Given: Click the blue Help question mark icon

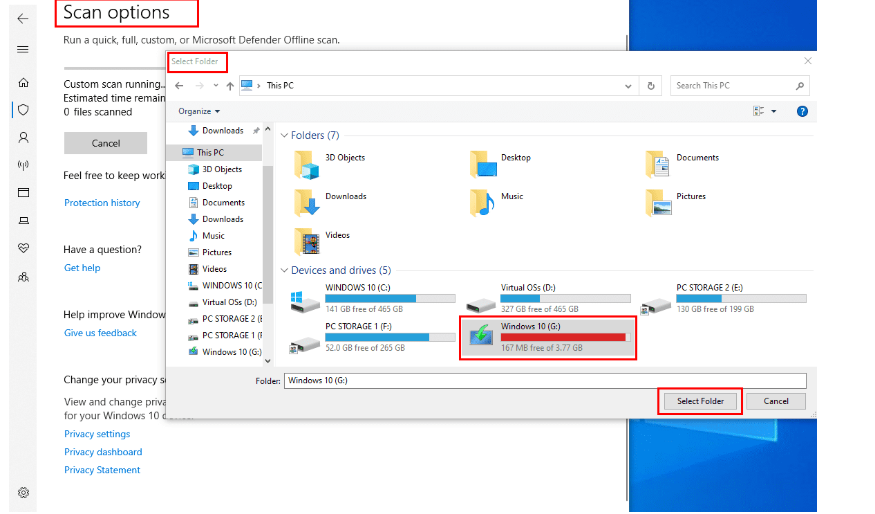Looking at the screenshot, I should (x=802, y=111).
